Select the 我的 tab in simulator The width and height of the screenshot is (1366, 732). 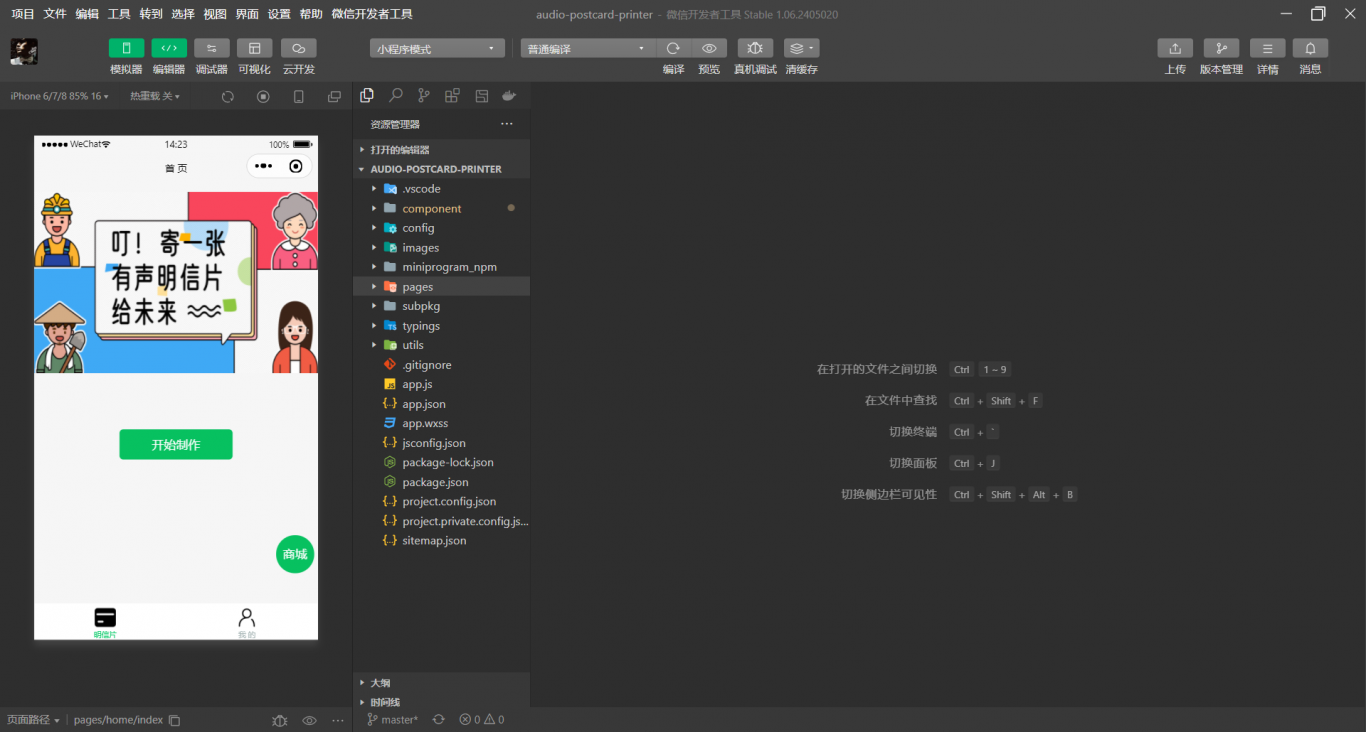point(247,622)
